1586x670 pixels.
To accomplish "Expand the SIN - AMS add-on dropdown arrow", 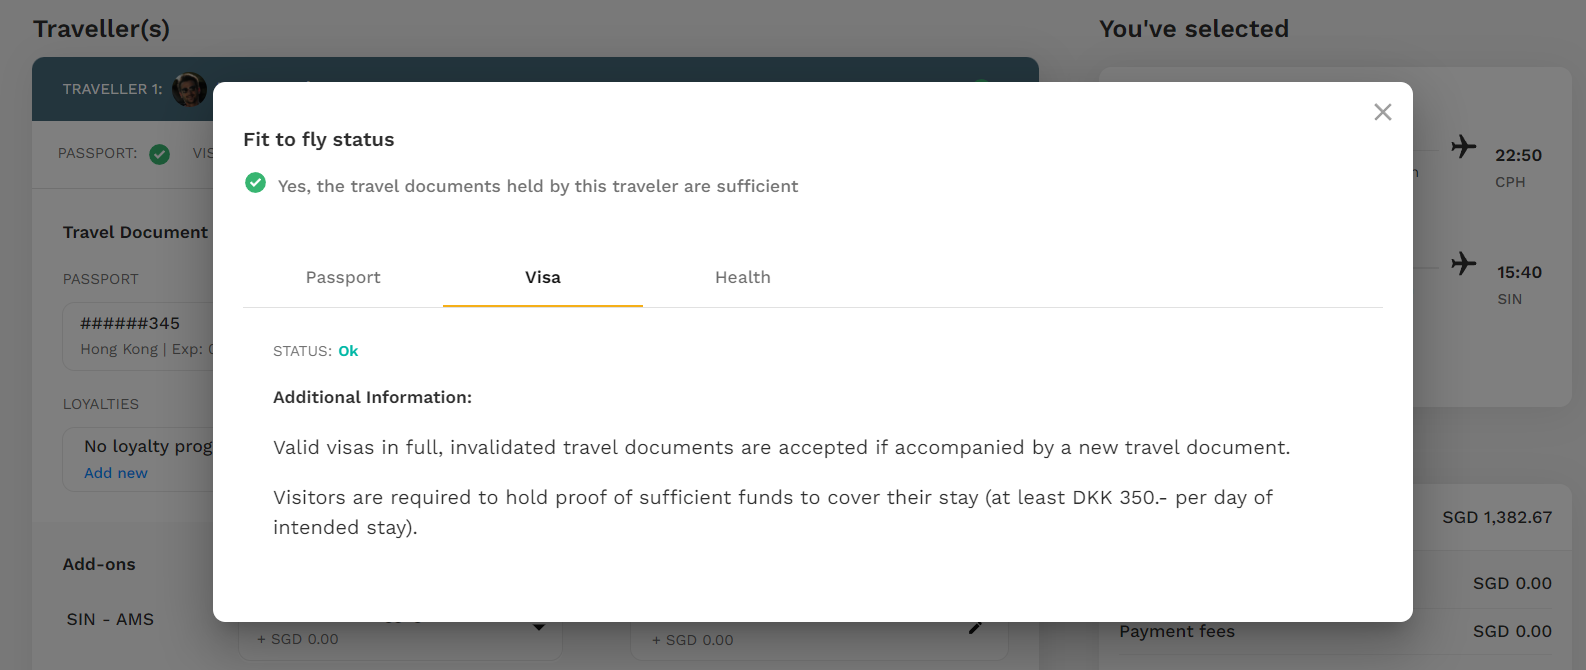I will [539, 627].
